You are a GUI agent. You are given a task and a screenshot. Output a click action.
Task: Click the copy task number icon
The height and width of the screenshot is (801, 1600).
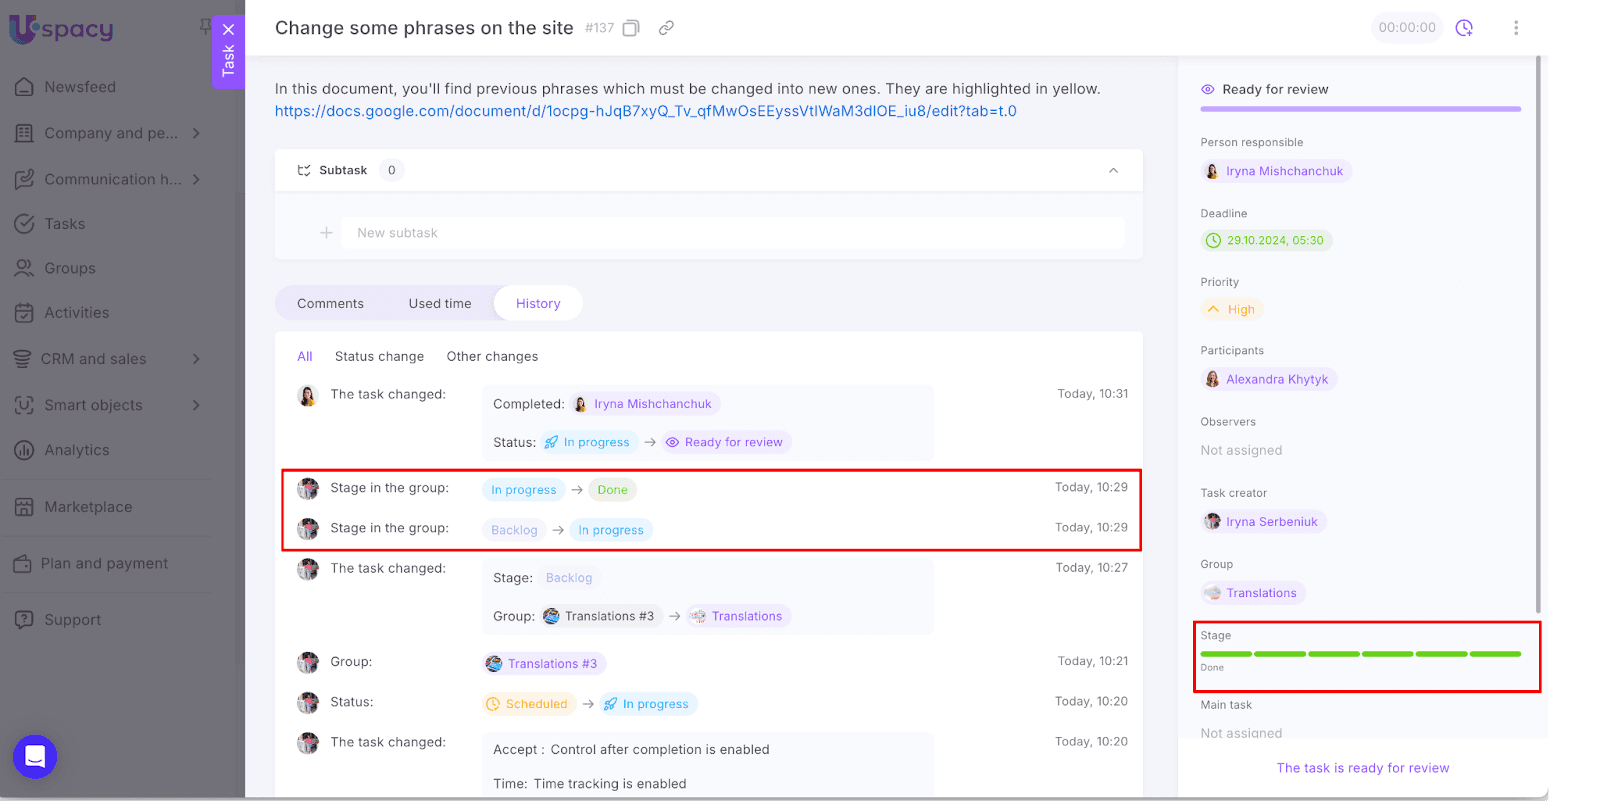(x=631, y=28)
